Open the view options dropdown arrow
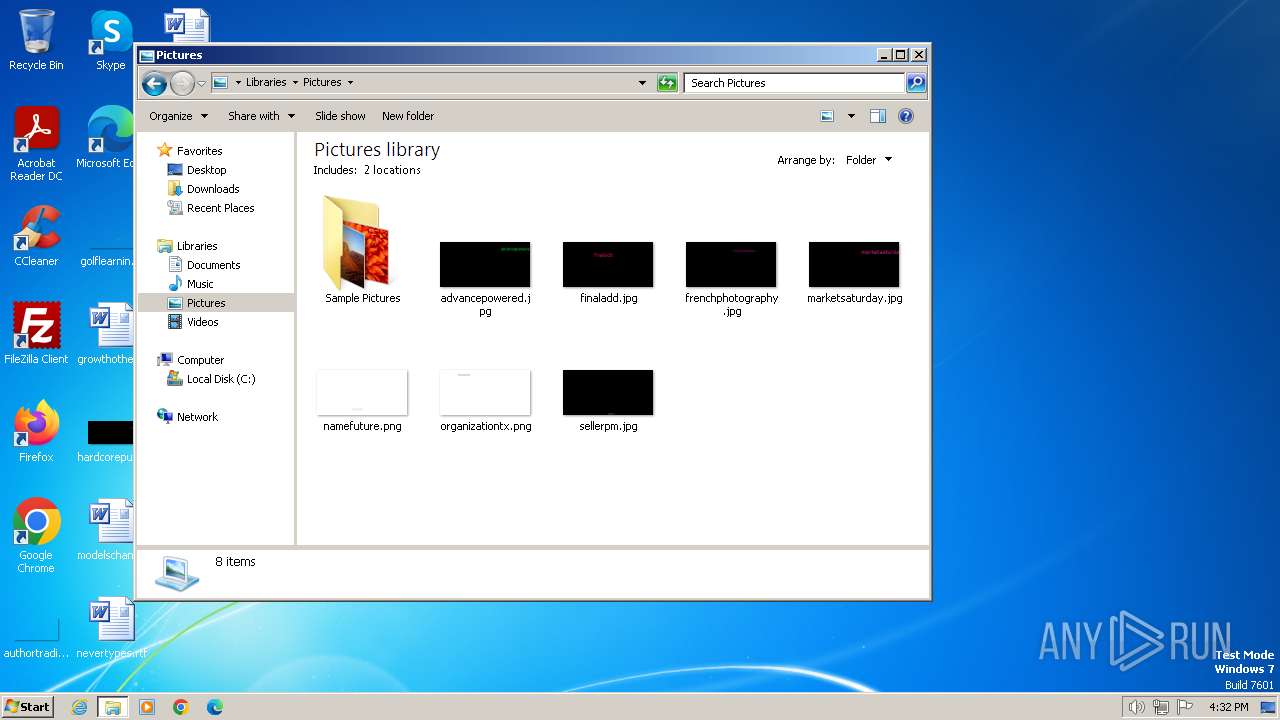1280x720 pixels. click(x=851, y=116)
